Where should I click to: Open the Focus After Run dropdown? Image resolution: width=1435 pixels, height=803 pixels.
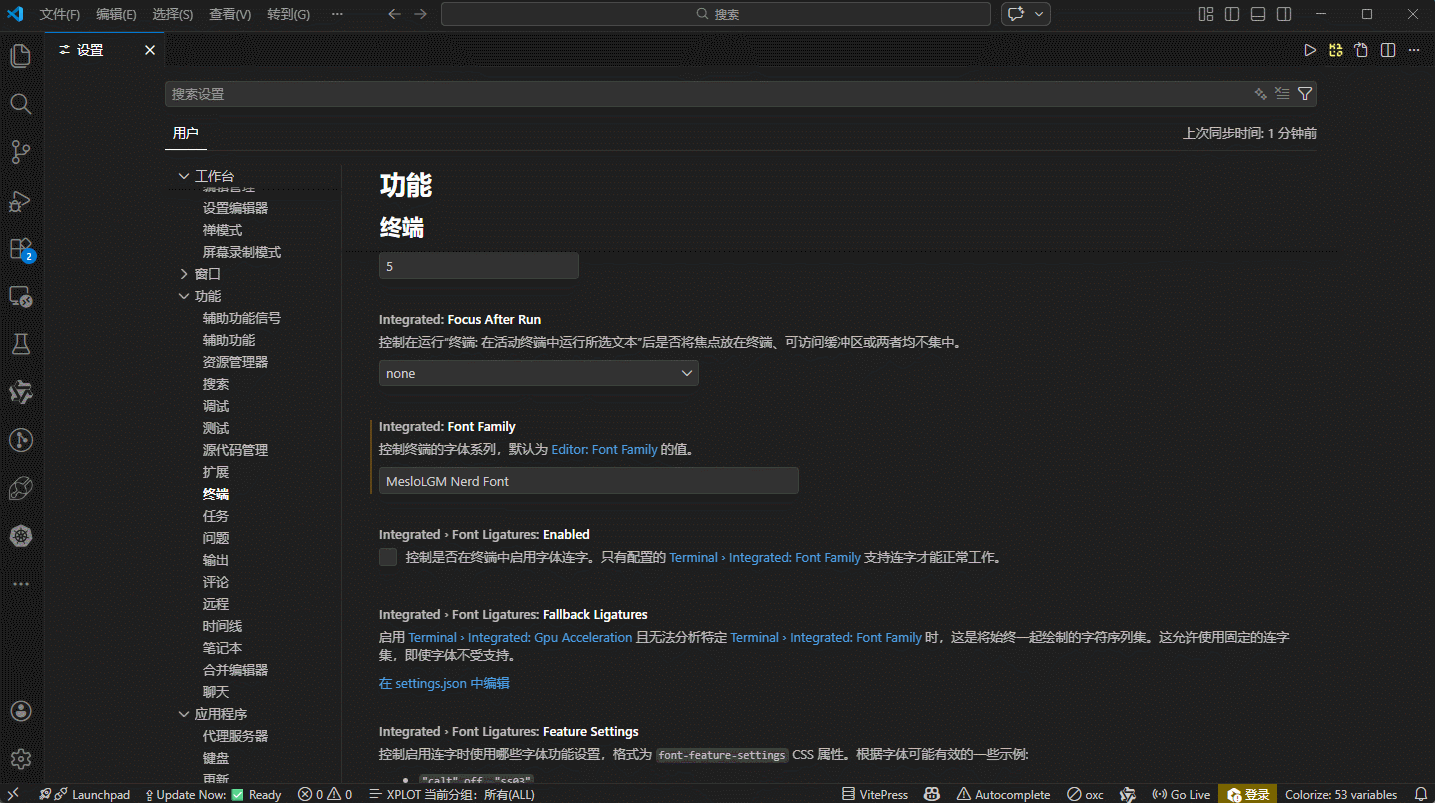point(538,373)
